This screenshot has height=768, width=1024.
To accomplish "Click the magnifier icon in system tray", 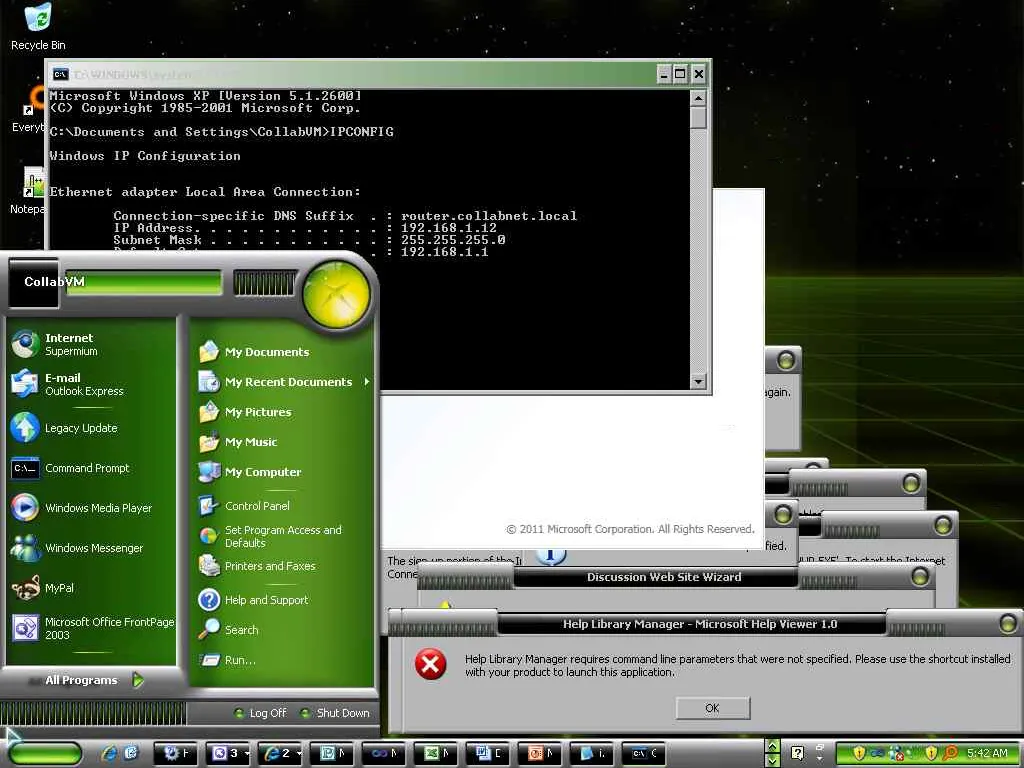I will point(950,753).
